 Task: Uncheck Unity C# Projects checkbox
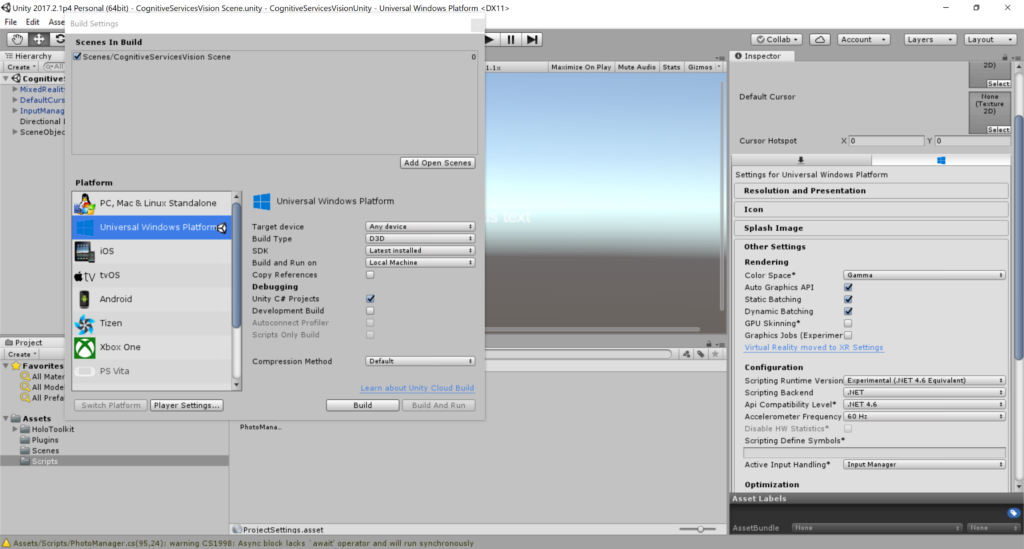click(370, 299)
